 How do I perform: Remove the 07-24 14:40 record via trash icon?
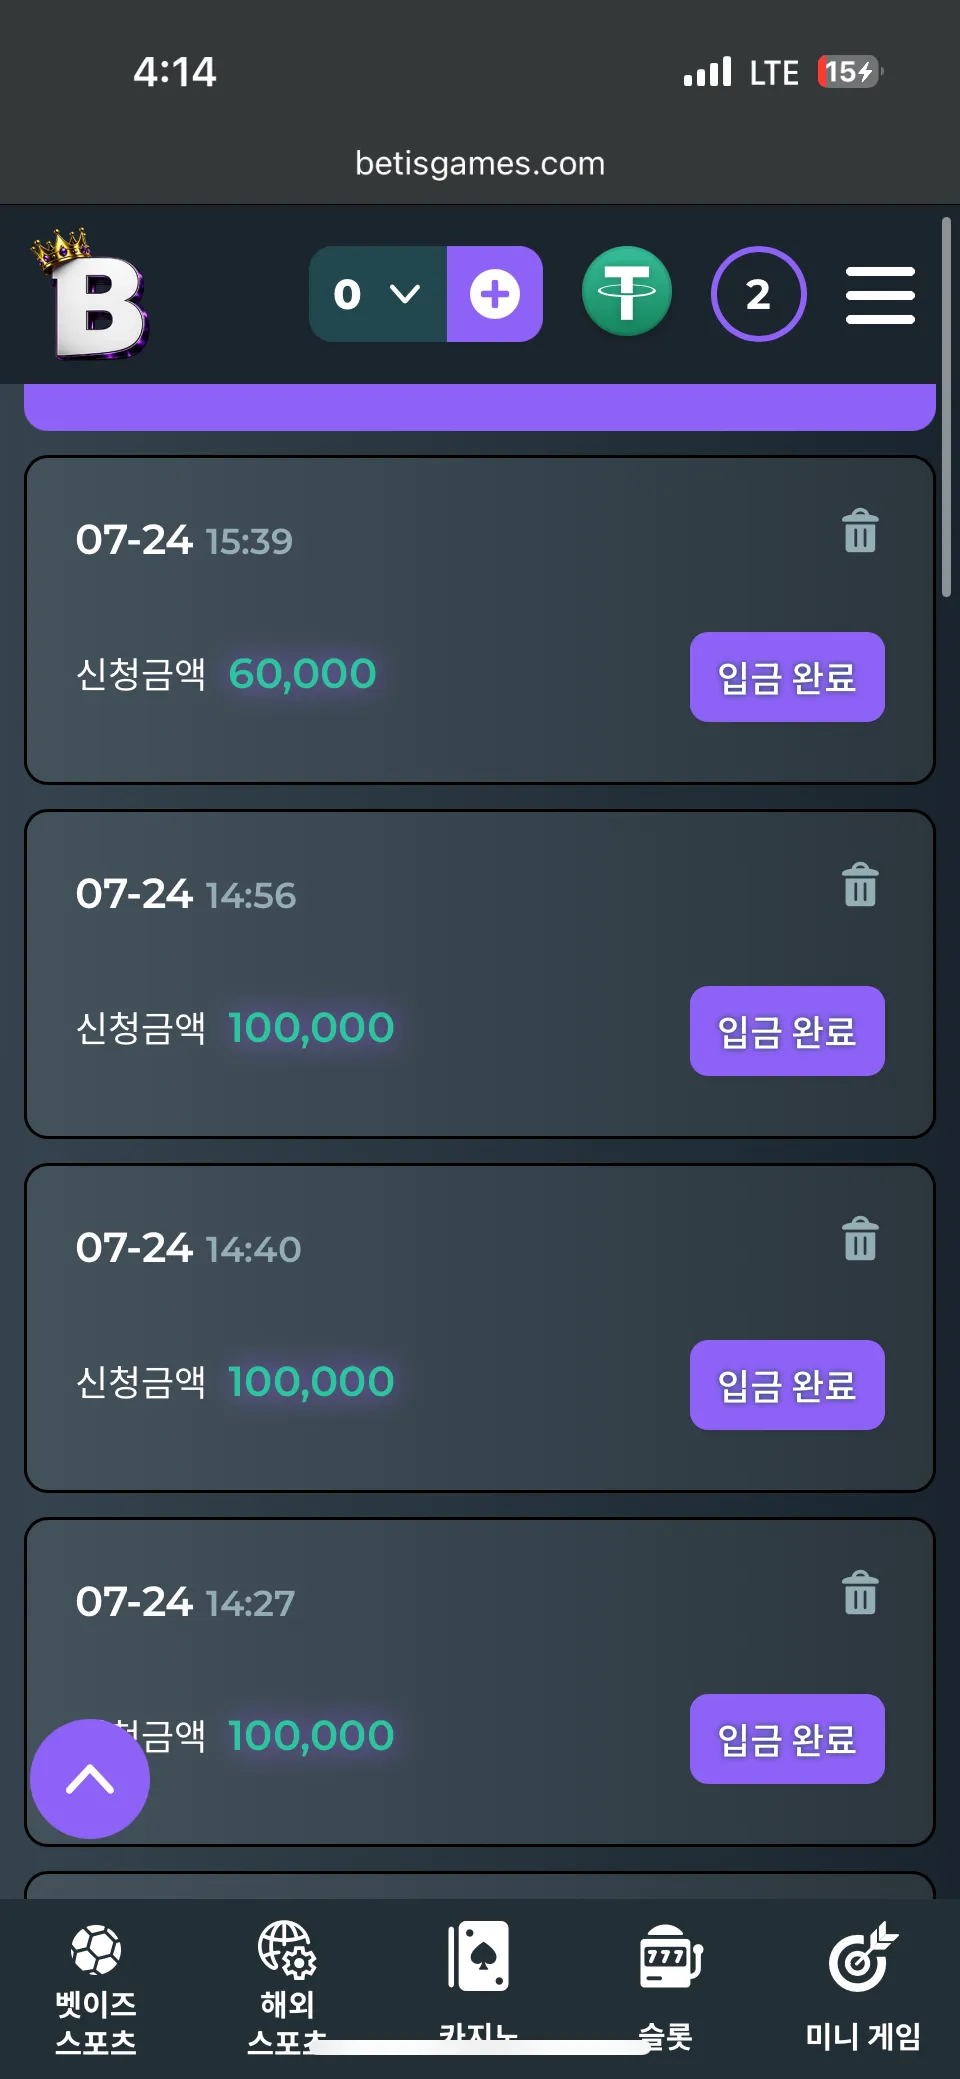(860, 1239)
